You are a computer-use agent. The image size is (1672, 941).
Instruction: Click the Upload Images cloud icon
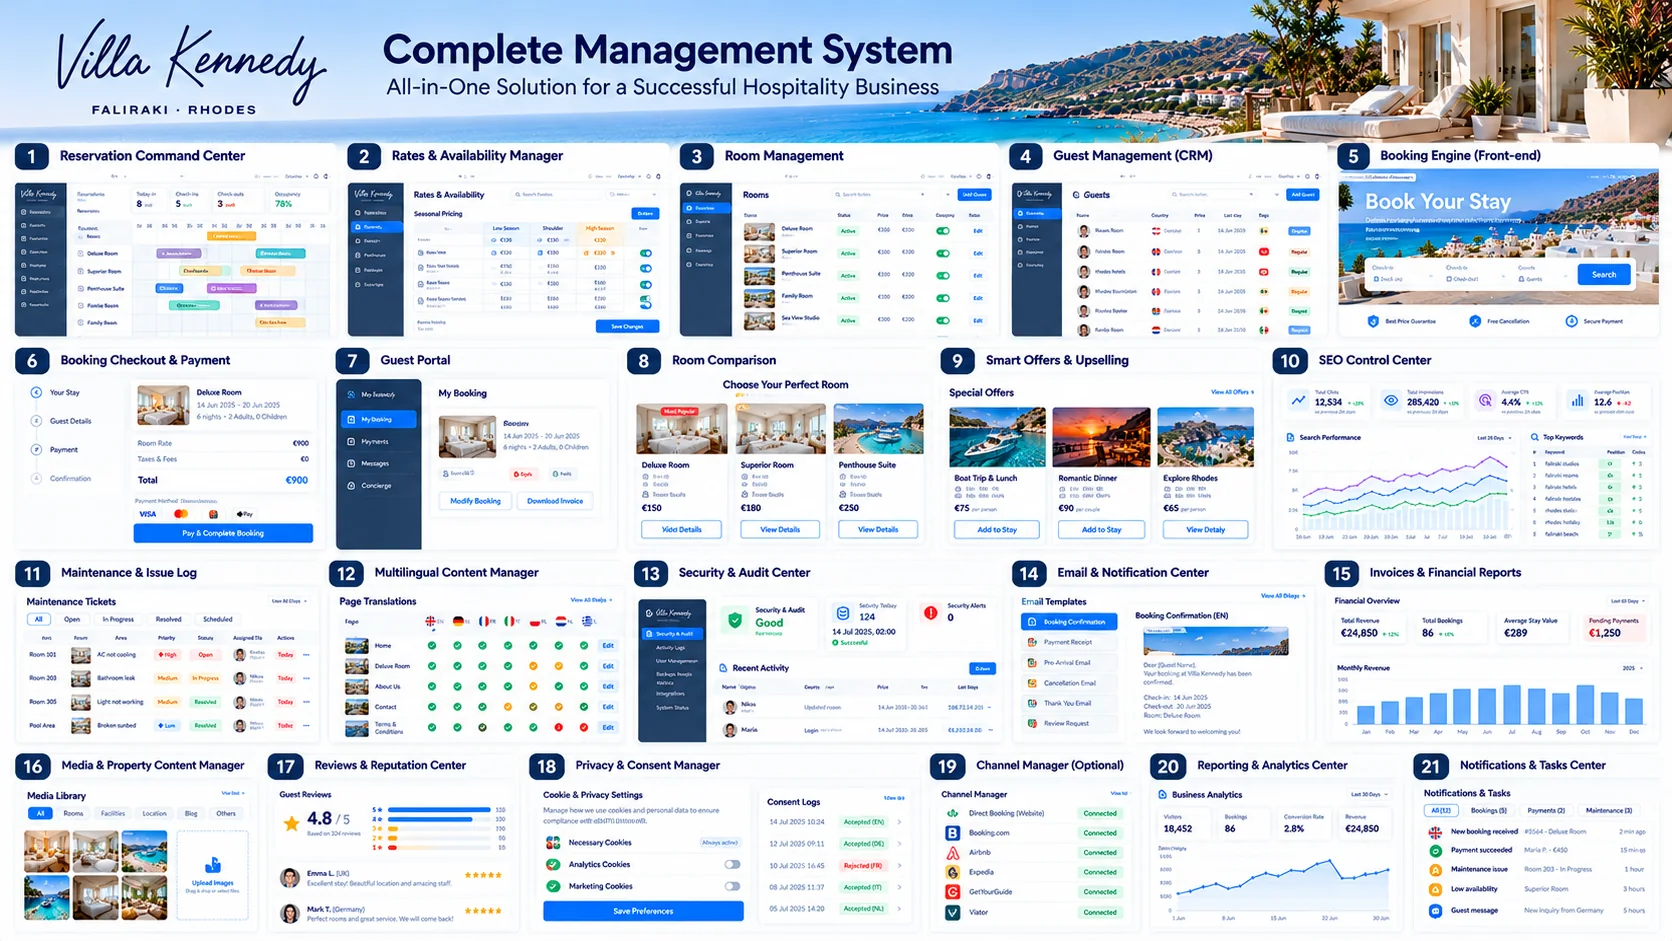(x=213, y=865)
